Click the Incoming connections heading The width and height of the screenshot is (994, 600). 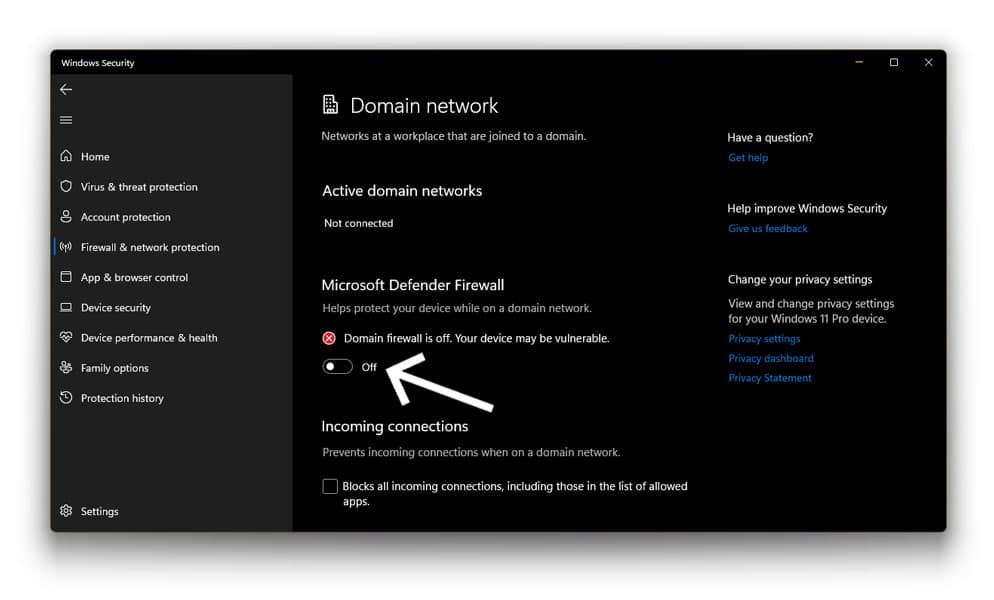point(395,426)
